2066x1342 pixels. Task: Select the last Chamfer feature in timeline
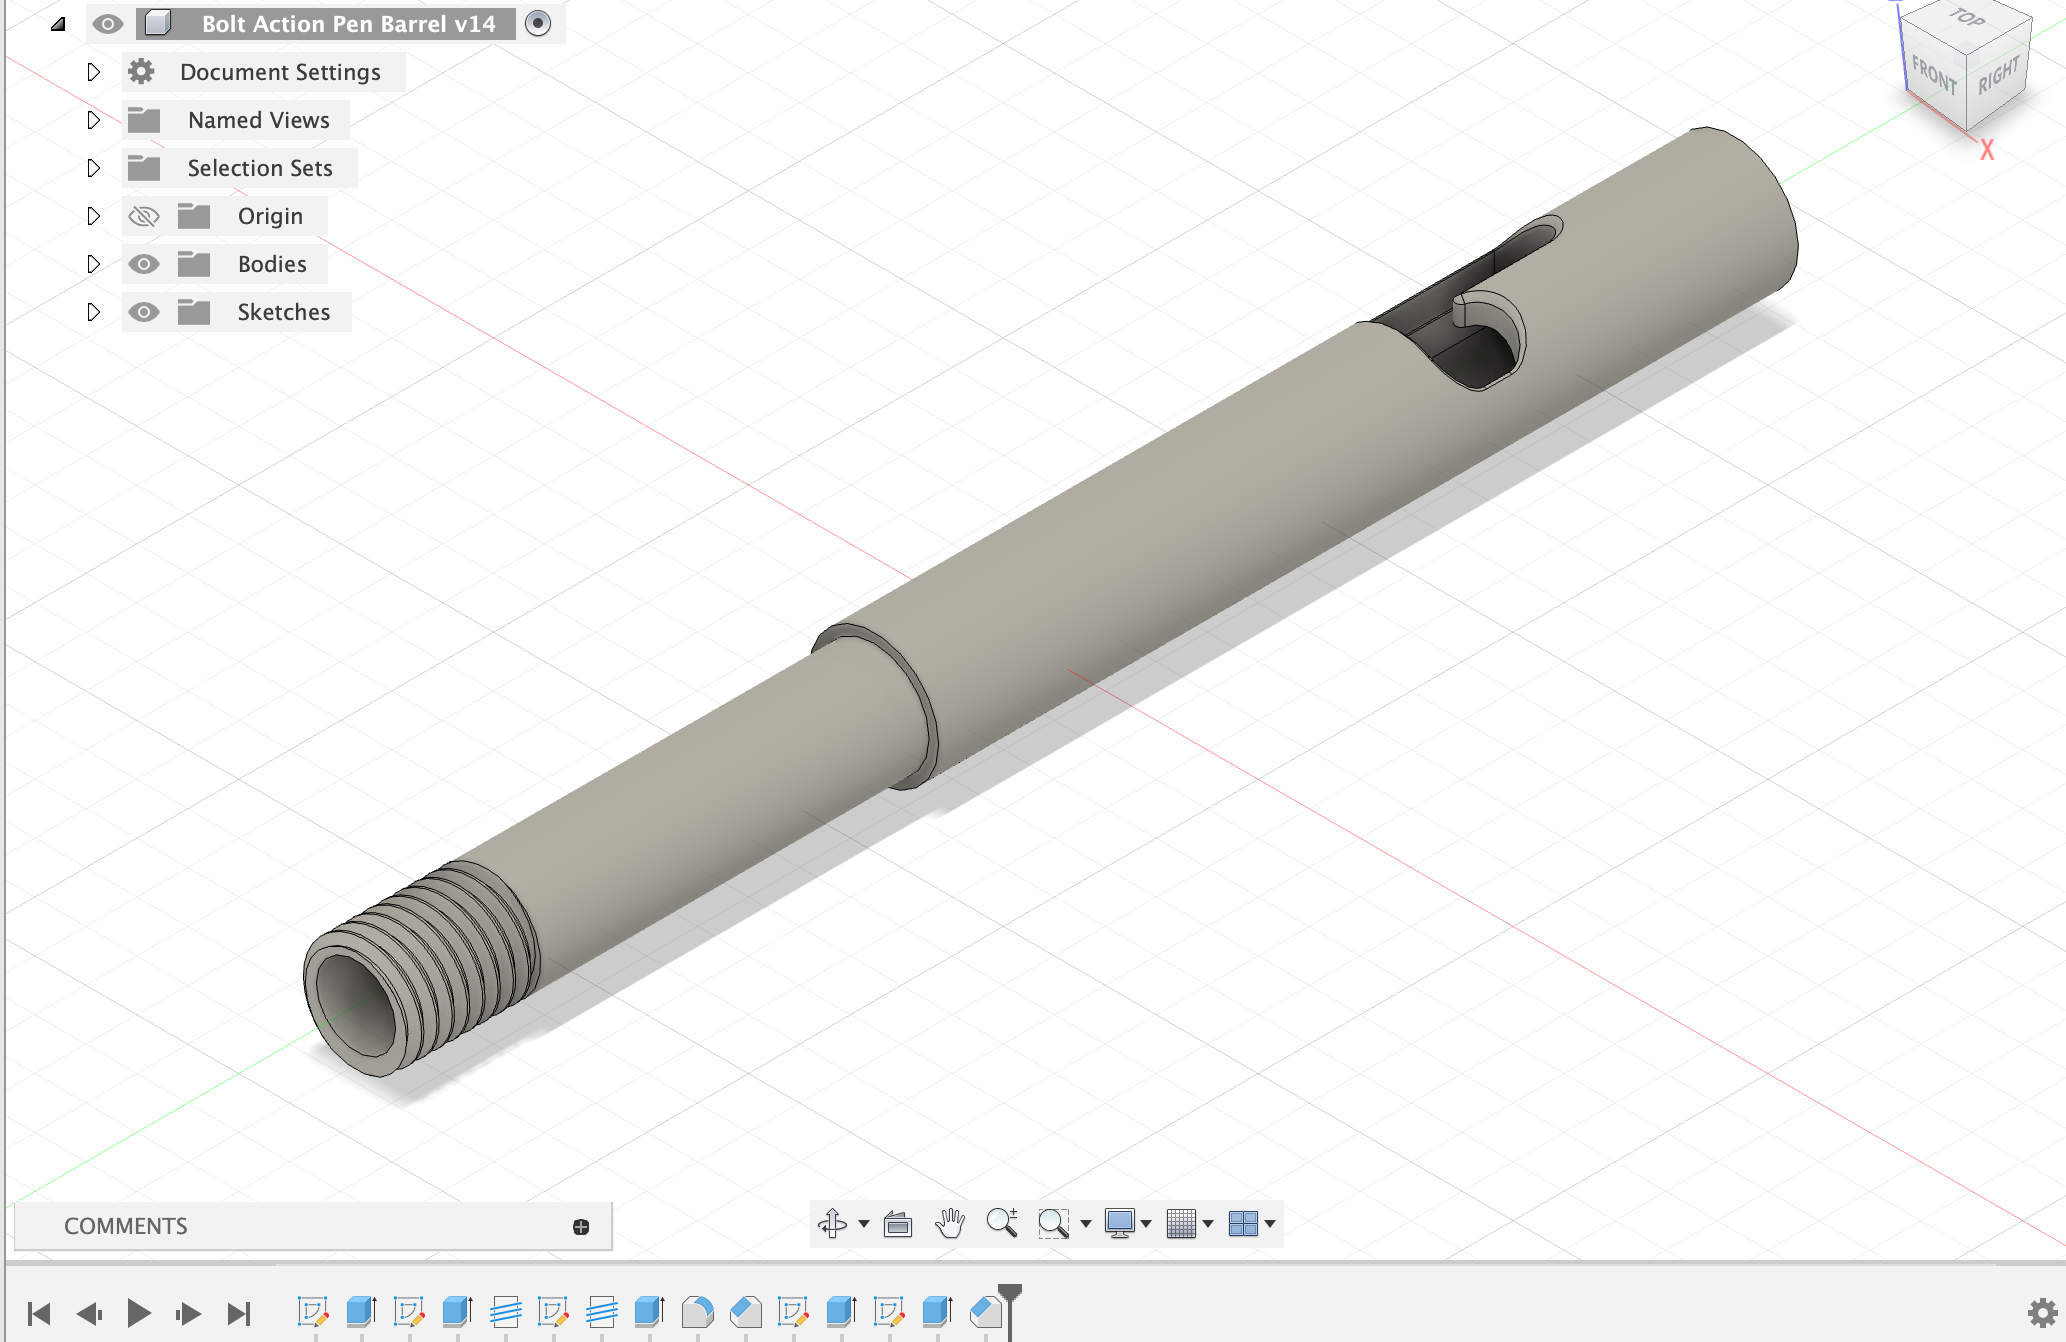985,1311
